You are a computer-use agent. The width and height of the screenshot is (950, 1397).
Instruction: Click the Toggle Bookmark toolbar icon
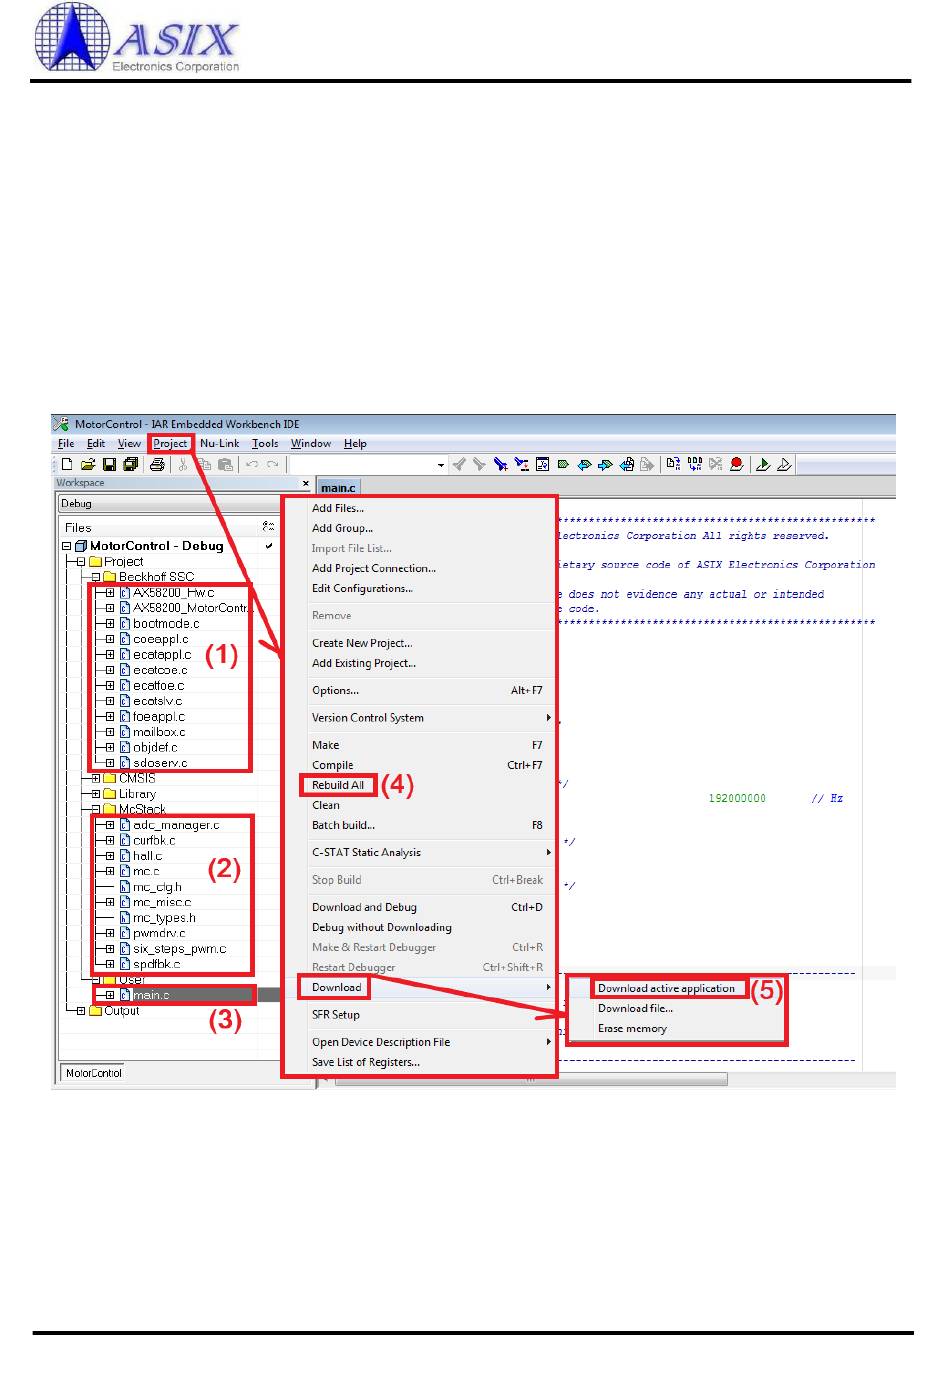[562, 464]
